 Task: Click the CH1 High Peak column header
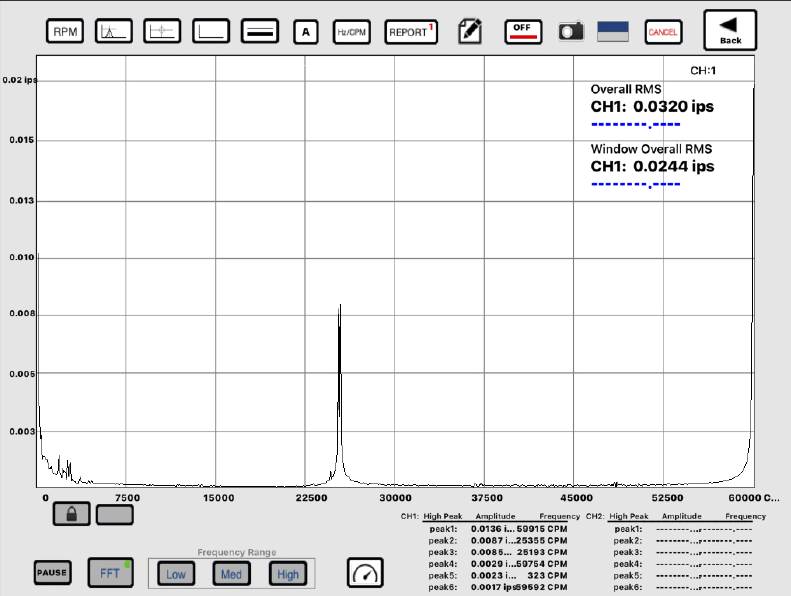tap(442, 516)
